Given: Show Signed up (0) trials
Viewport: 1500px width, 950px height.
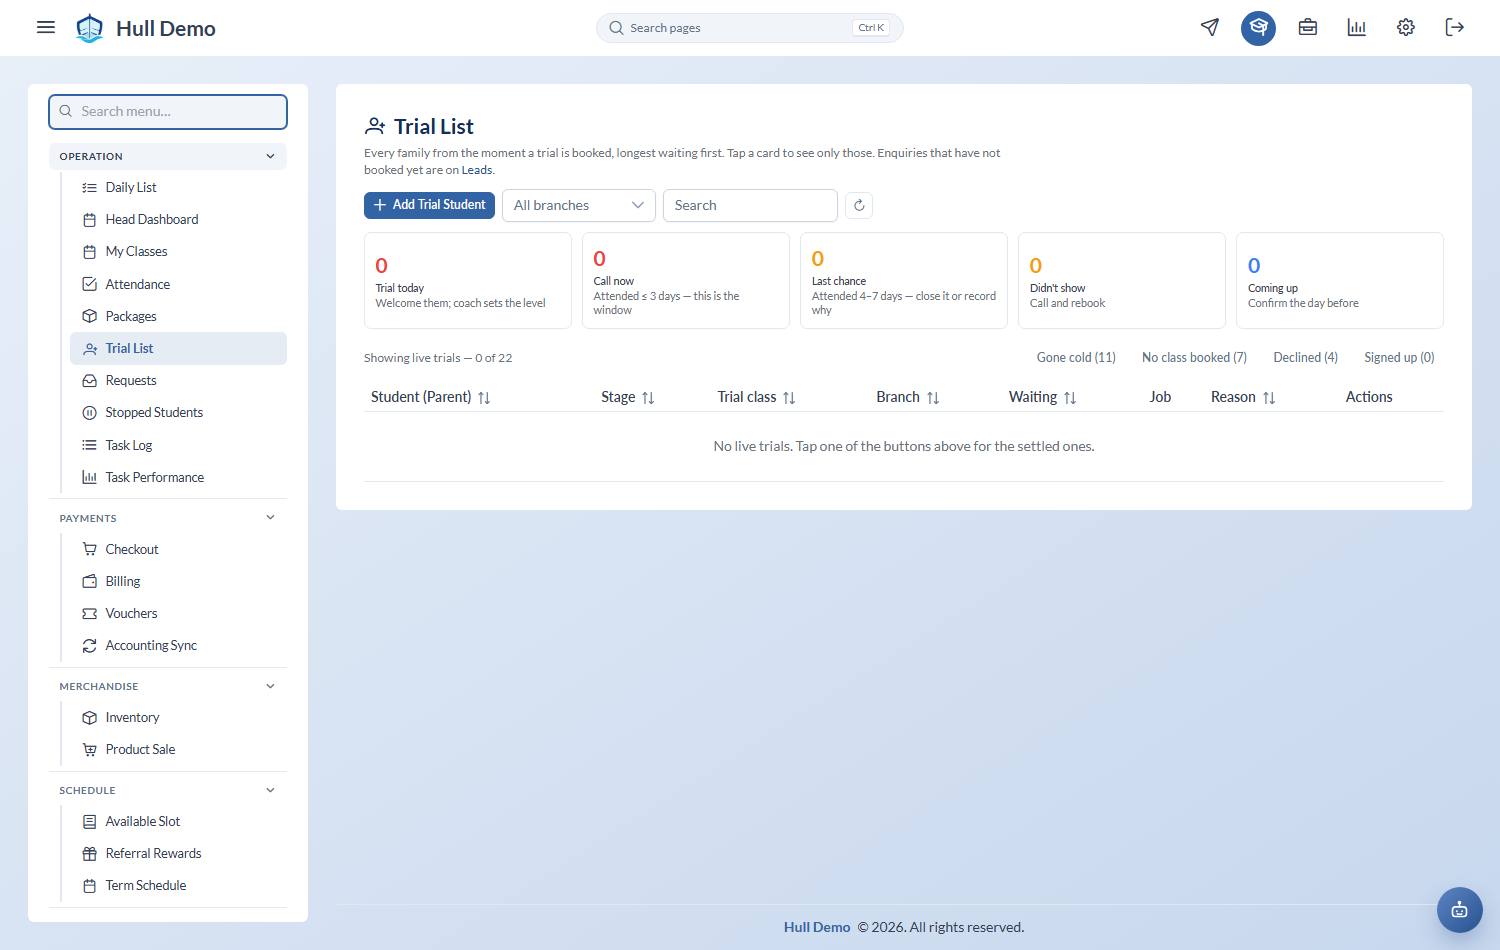Looking at the screenshot, I should (1399, 357).
